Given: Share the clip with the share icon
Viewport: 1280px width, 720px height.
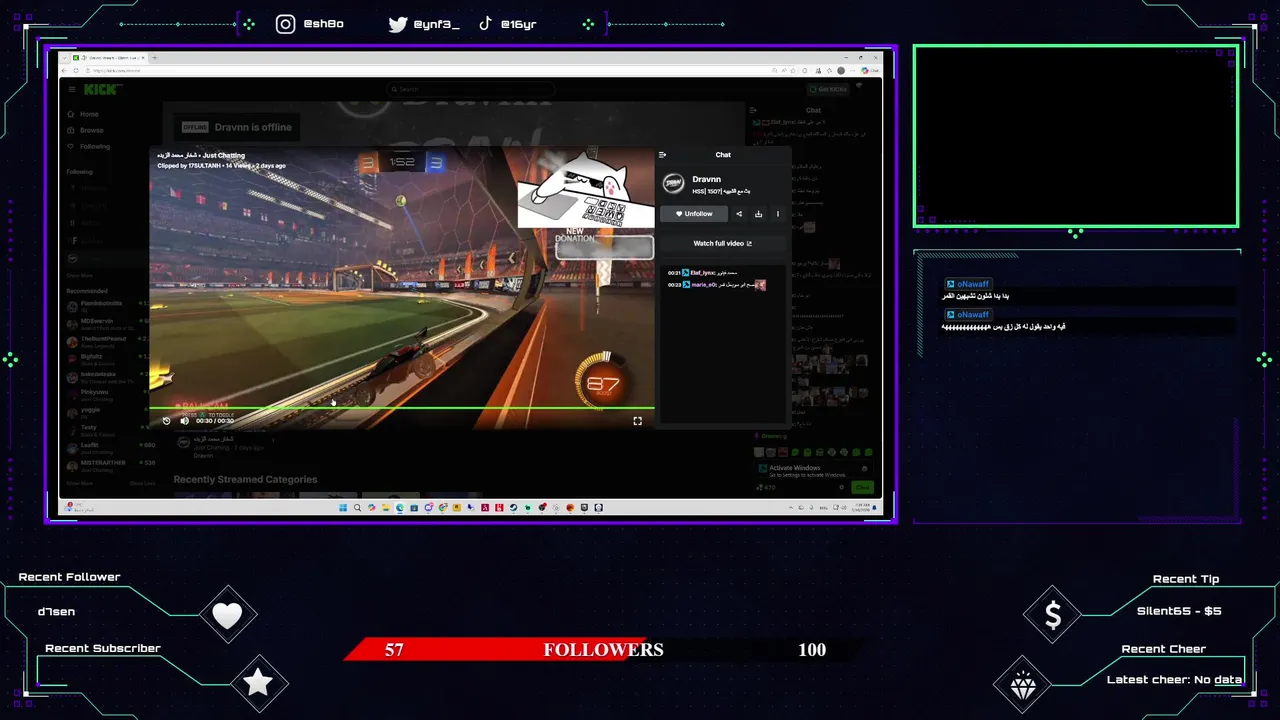Looking at the screenshot, I should (x=740, y=214).
